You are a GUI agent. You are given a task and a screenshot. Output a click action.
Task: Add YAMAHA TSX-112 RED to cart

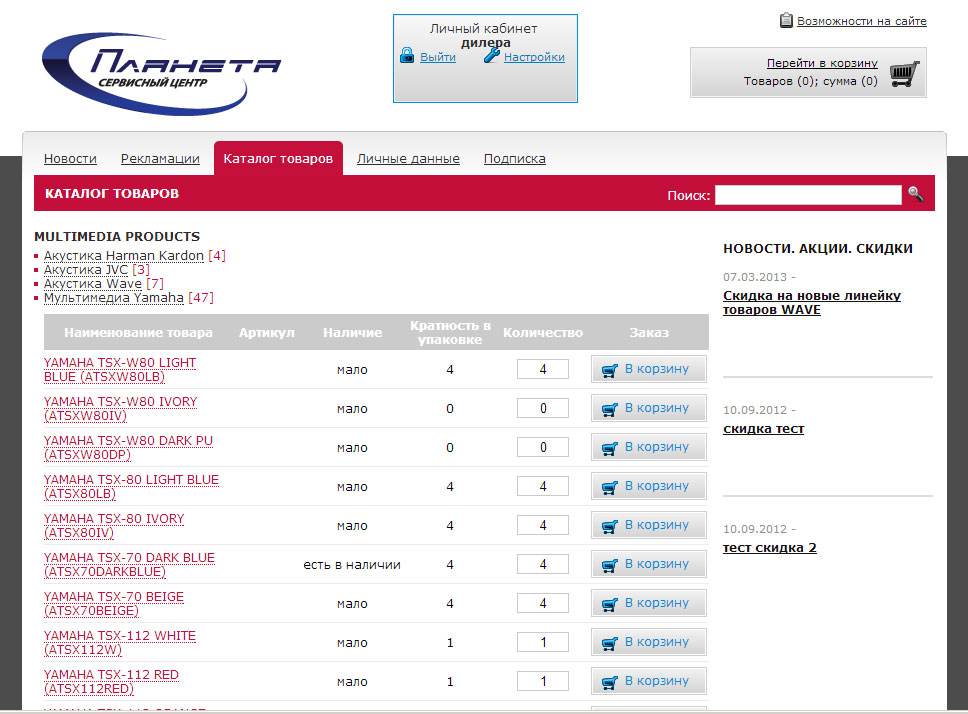pos(648,681)
